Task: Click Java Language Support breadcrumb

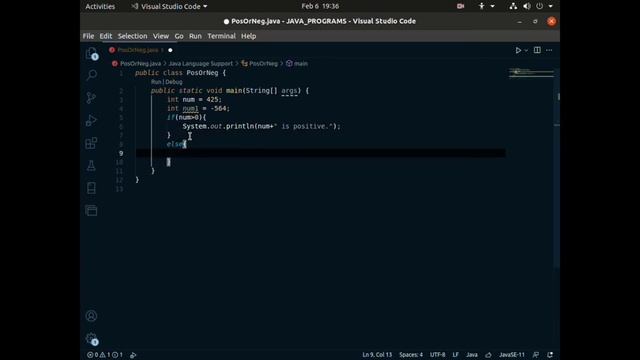Action: 200,64
